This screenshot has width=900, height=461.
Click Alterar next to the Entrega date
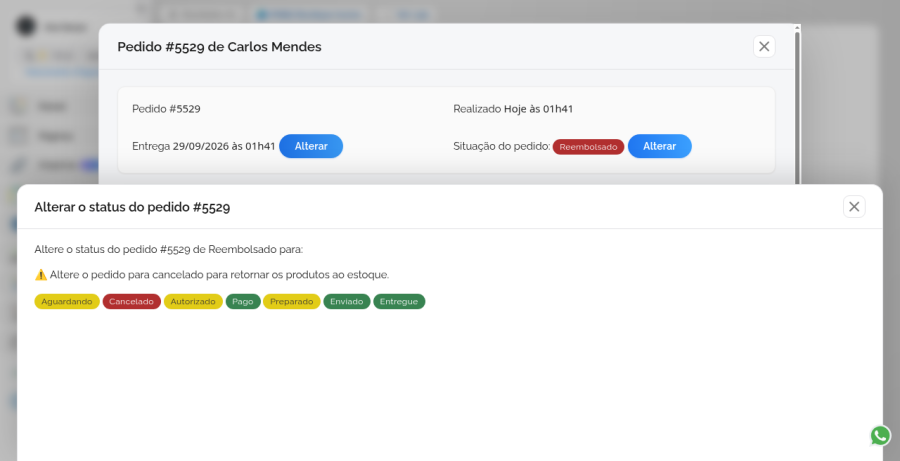311,146
